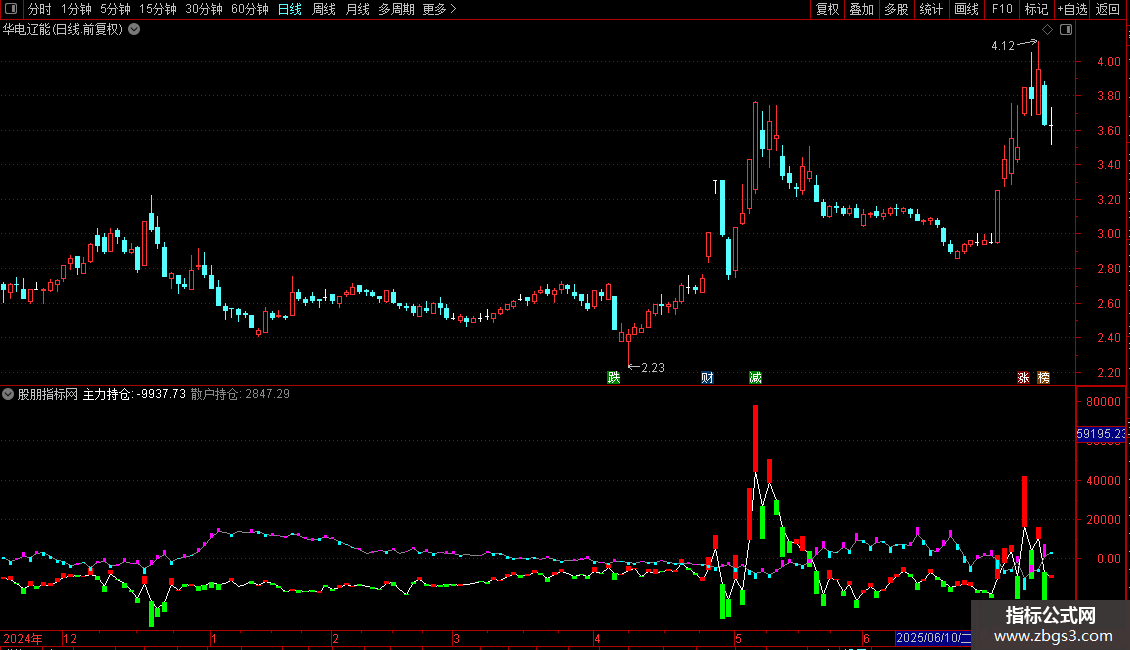This screenshot has width=1130, height=650.
Task: Click the 4.00 price axis label
Action: coord(1108,62)
